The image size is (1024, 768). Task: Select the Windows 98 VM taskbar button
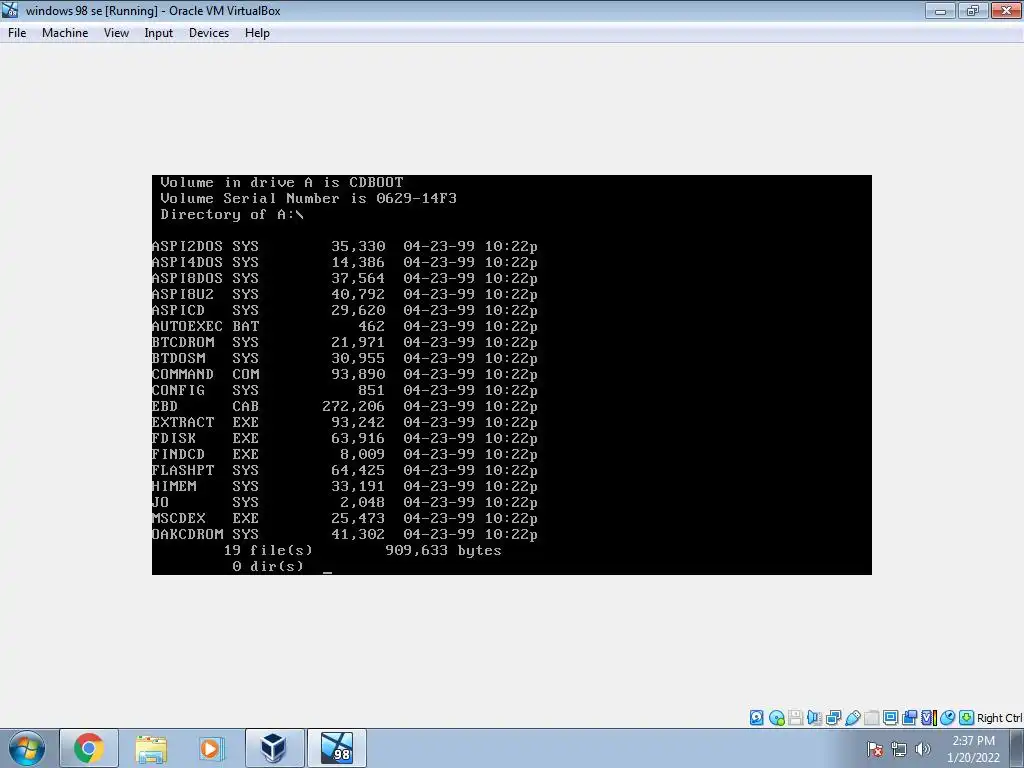pos(336,748)
